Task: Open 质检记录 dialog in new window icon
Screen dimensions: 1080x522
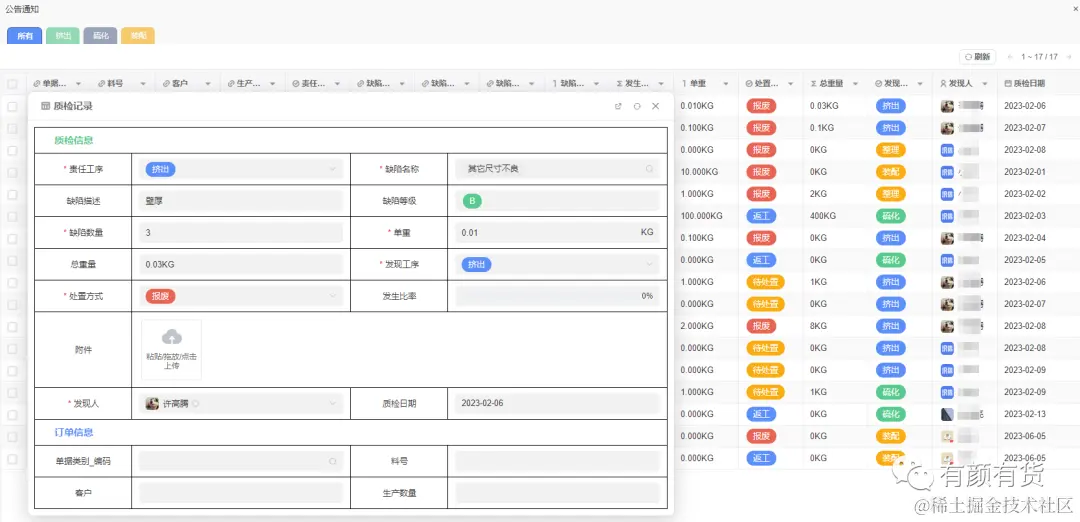Action: pyautogui.click(x=618, y=106)
